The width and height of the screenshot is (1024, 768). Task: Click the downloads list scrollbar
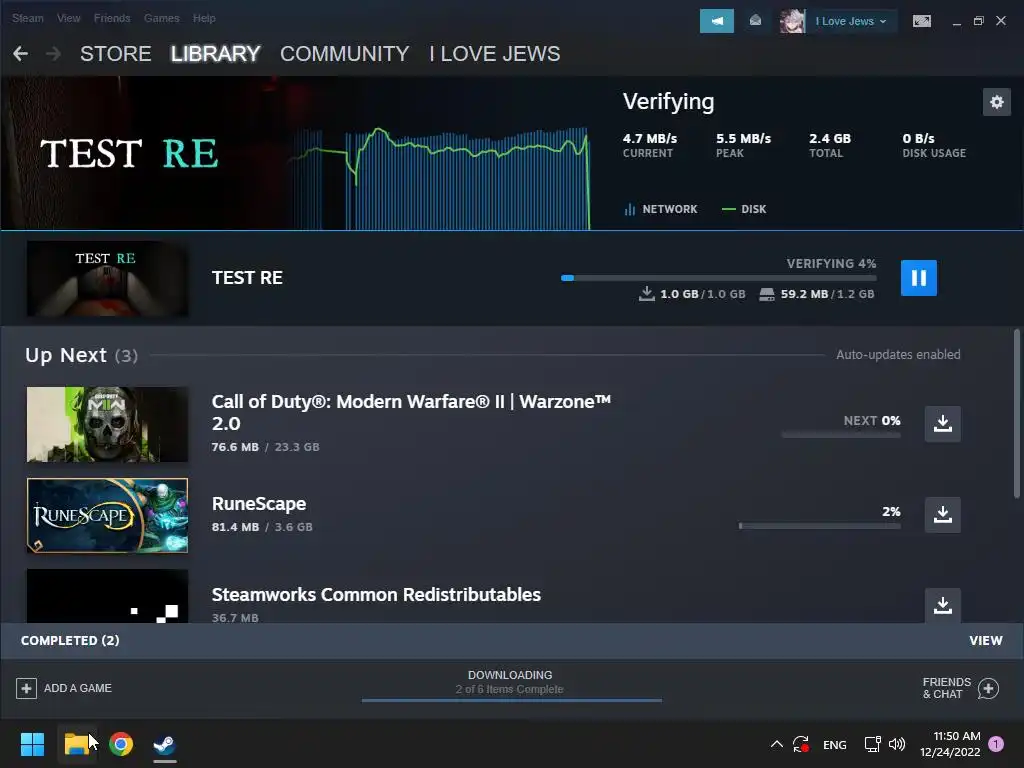tap(1016, 415)
